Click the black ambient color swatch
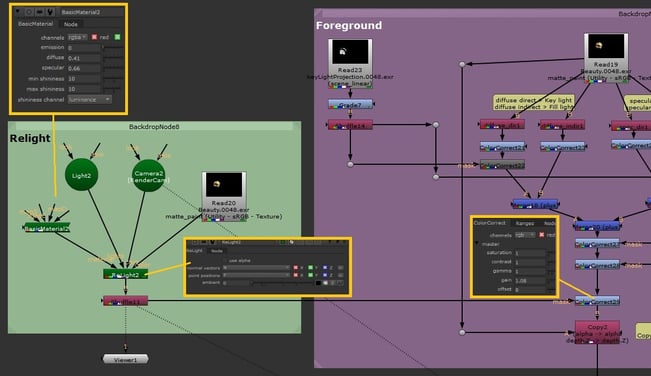Screen dimensions: 651x376 pyautogui.click(x=318, y=283)
